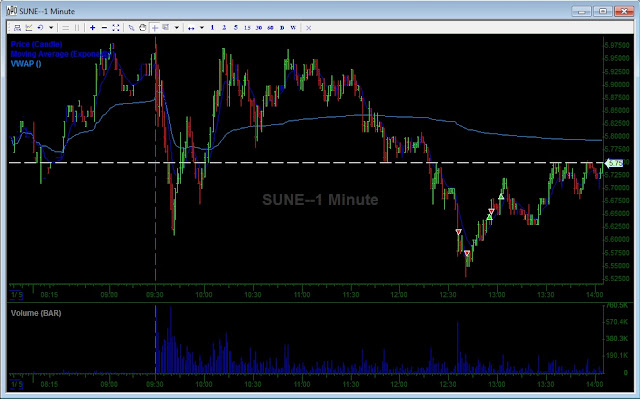
Task: Click the horizontal double-arrow scaling icon
Action: (x=191, y=28)
